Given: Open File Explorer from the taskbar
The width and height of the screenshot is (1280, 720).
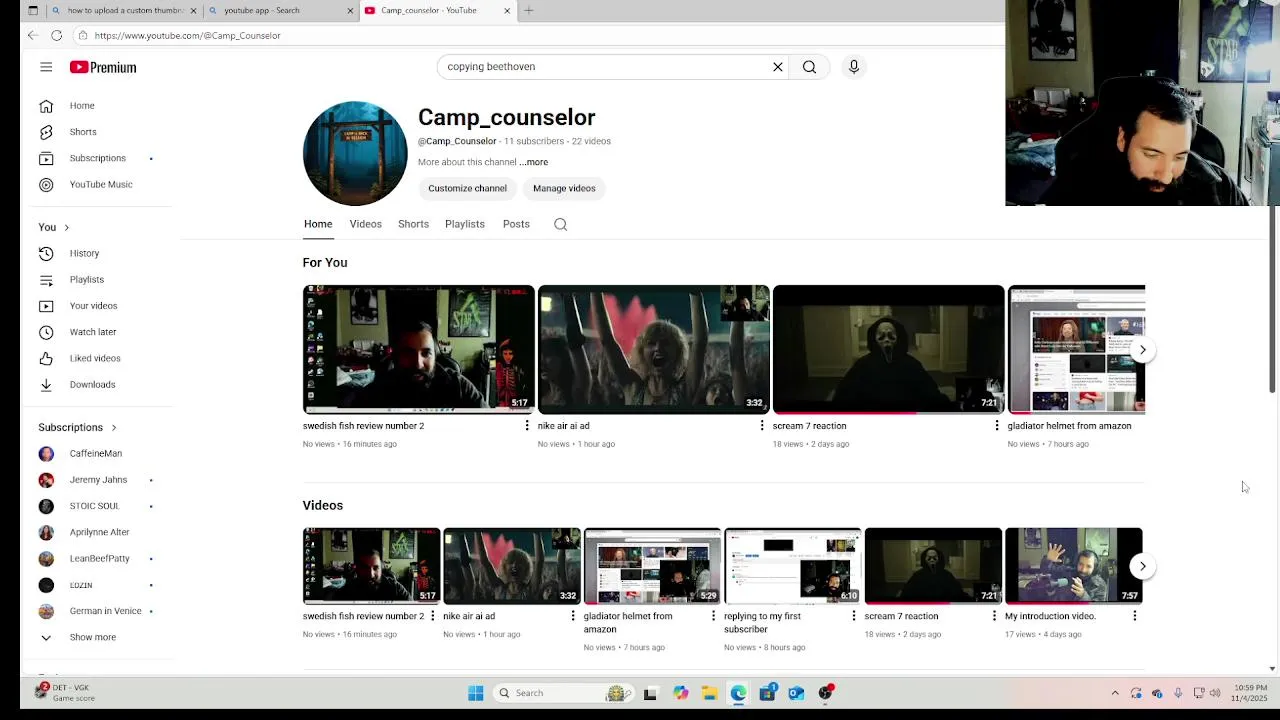Looking at the screenshot, I should [x=709, y=693].
